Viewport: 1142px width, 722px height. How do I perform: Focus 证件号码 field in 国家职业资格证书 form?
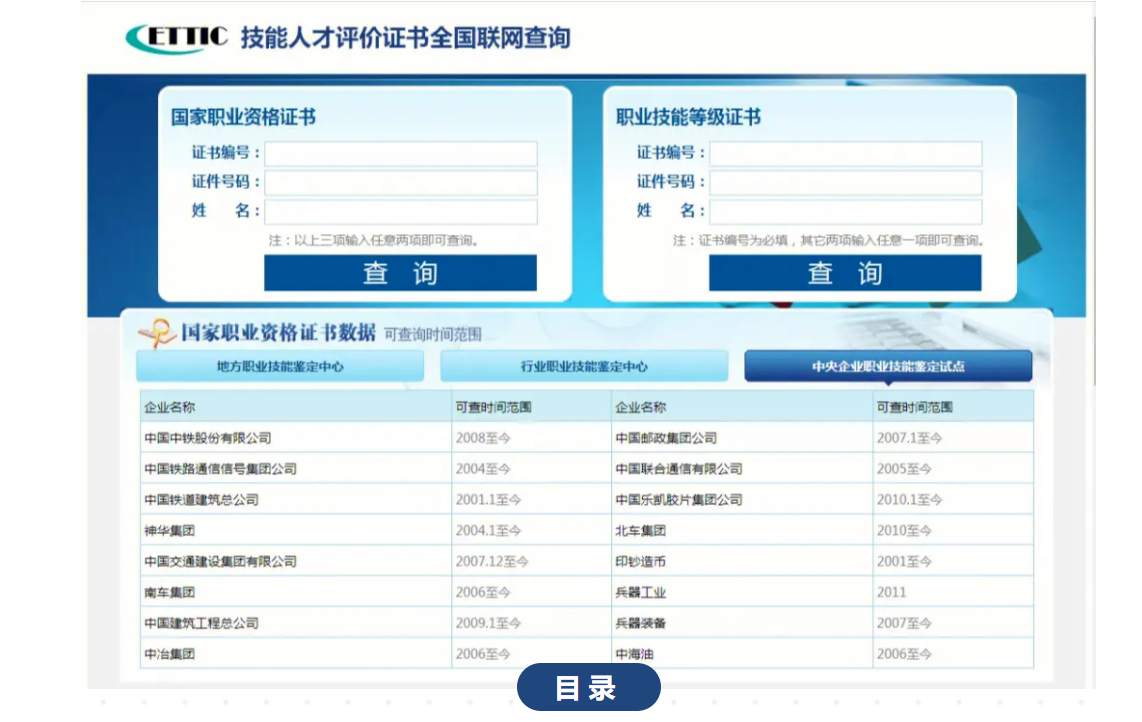pos(401,183)
